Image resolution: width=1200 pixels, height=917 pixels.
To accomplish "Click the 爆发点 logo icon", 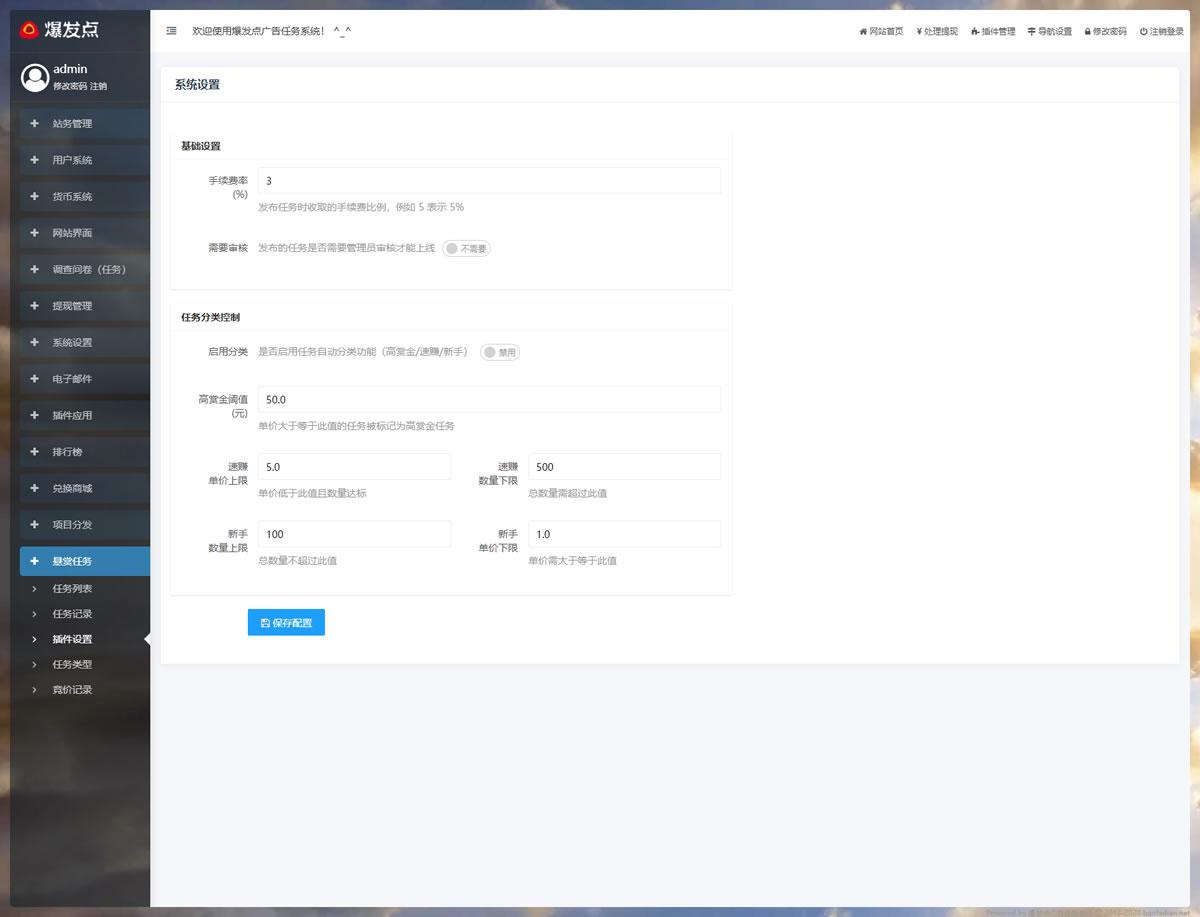I will [x=29, y=30].
